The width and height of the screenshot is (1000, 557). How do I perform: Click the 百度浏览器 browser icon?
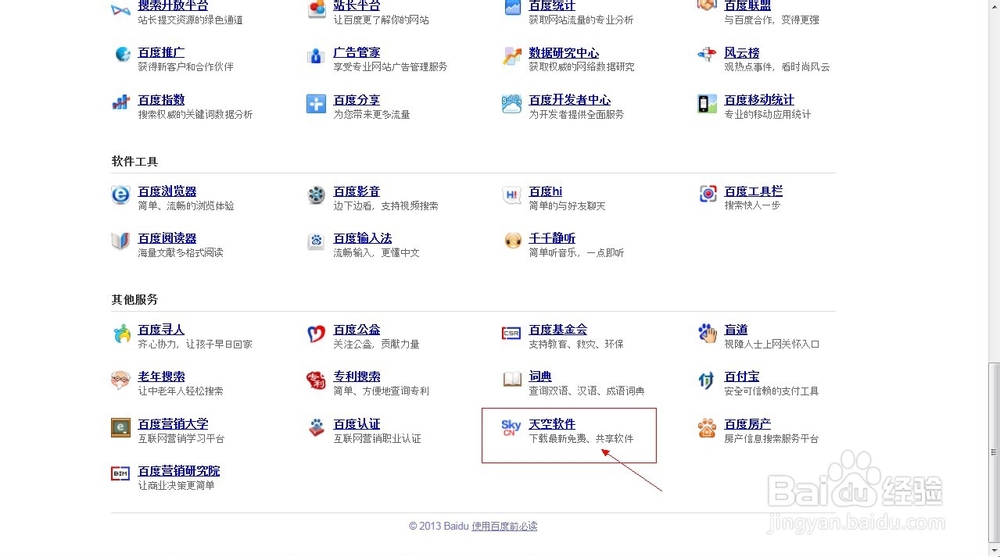click(121, 195)
